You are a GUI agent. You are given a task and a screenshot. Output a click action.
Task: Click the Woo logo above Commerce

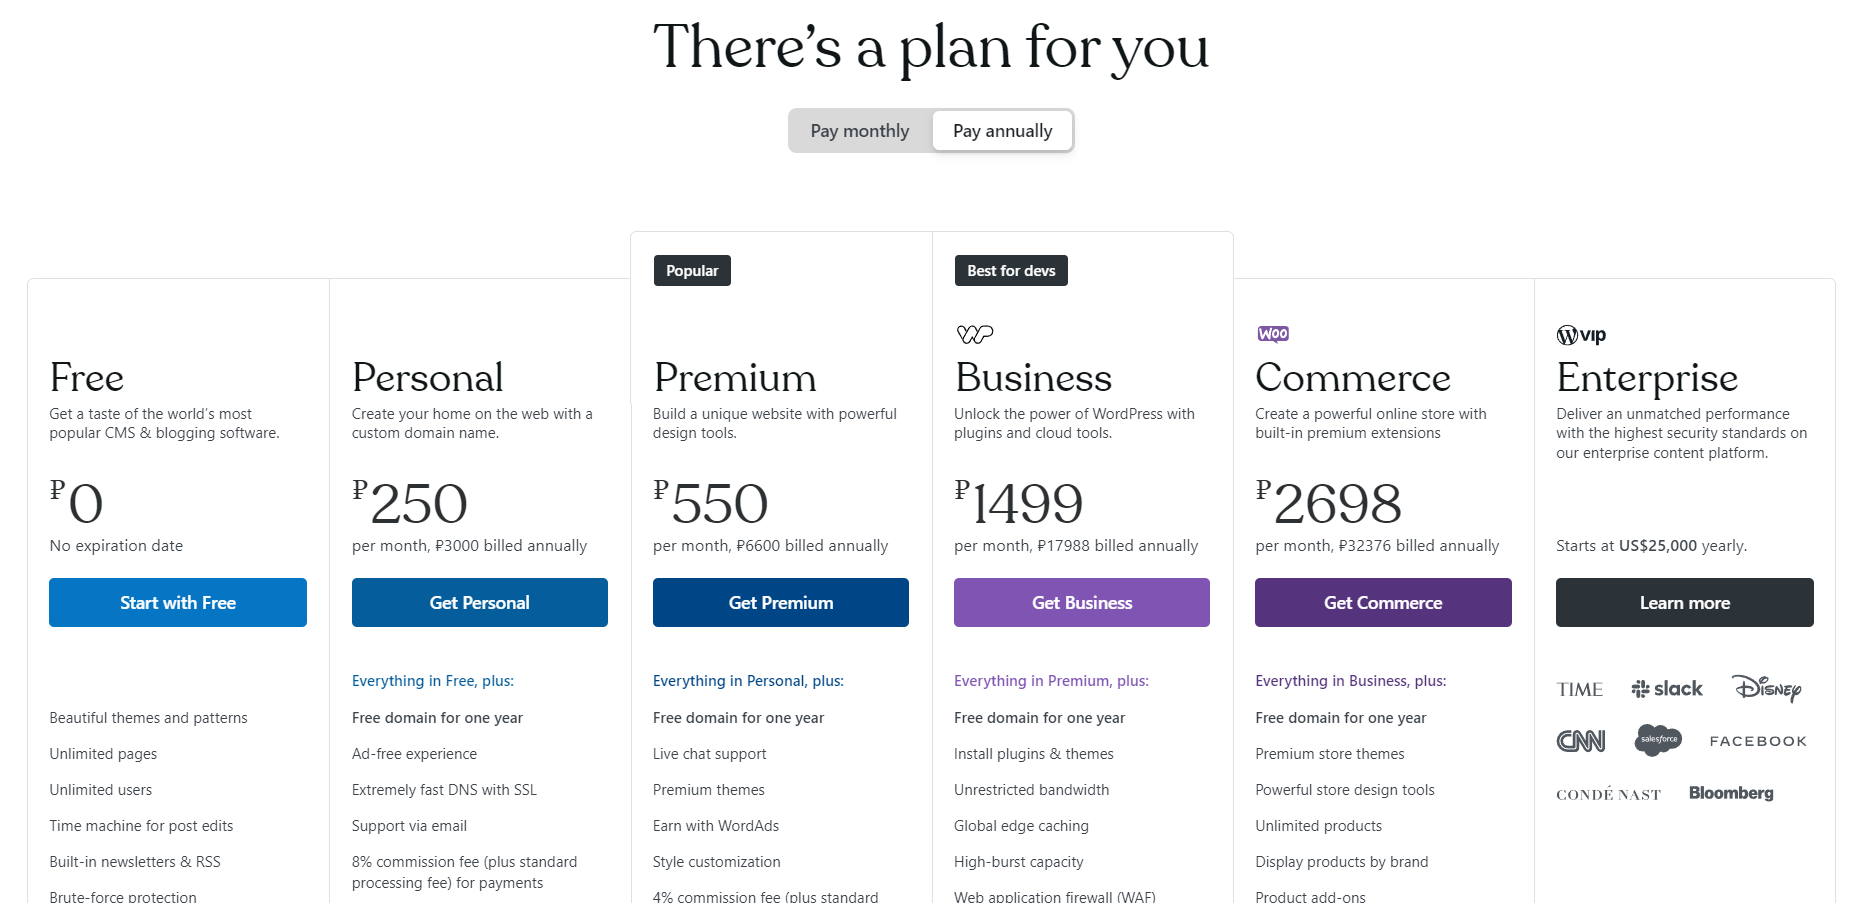(x=1273, y=334)
